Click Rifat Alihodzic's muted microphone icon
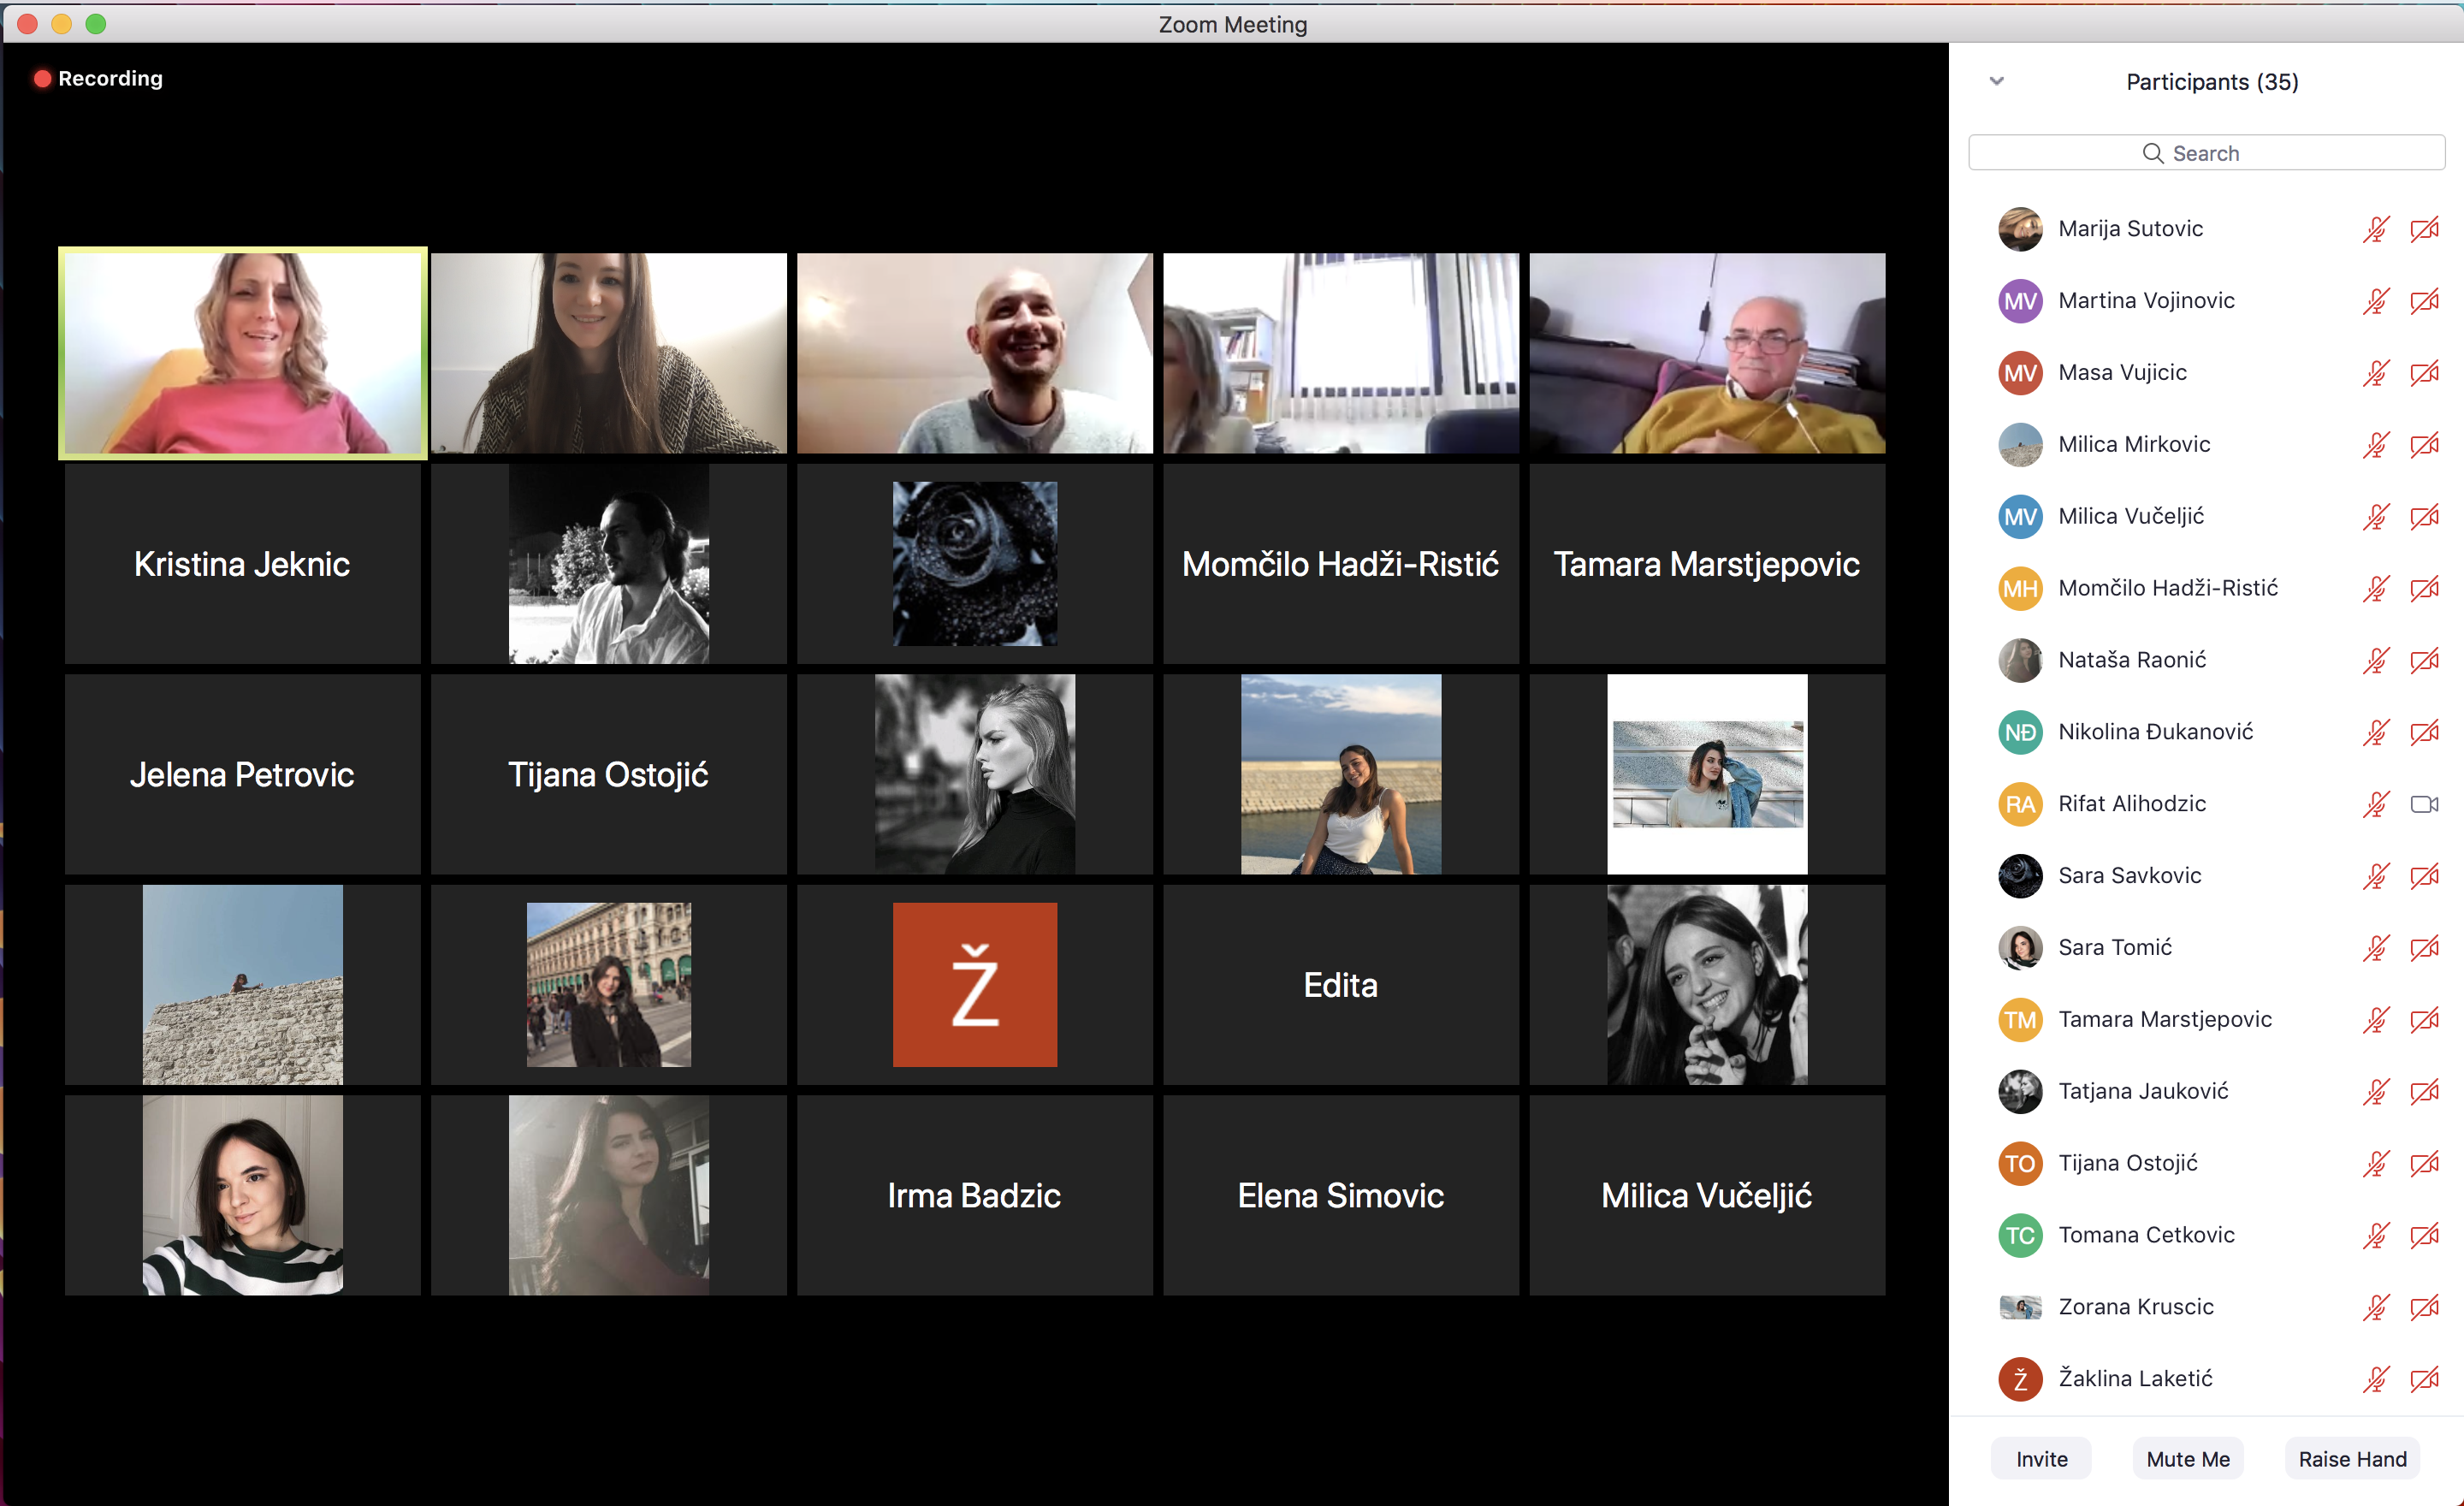2464x1506 pixels. 2376,804
